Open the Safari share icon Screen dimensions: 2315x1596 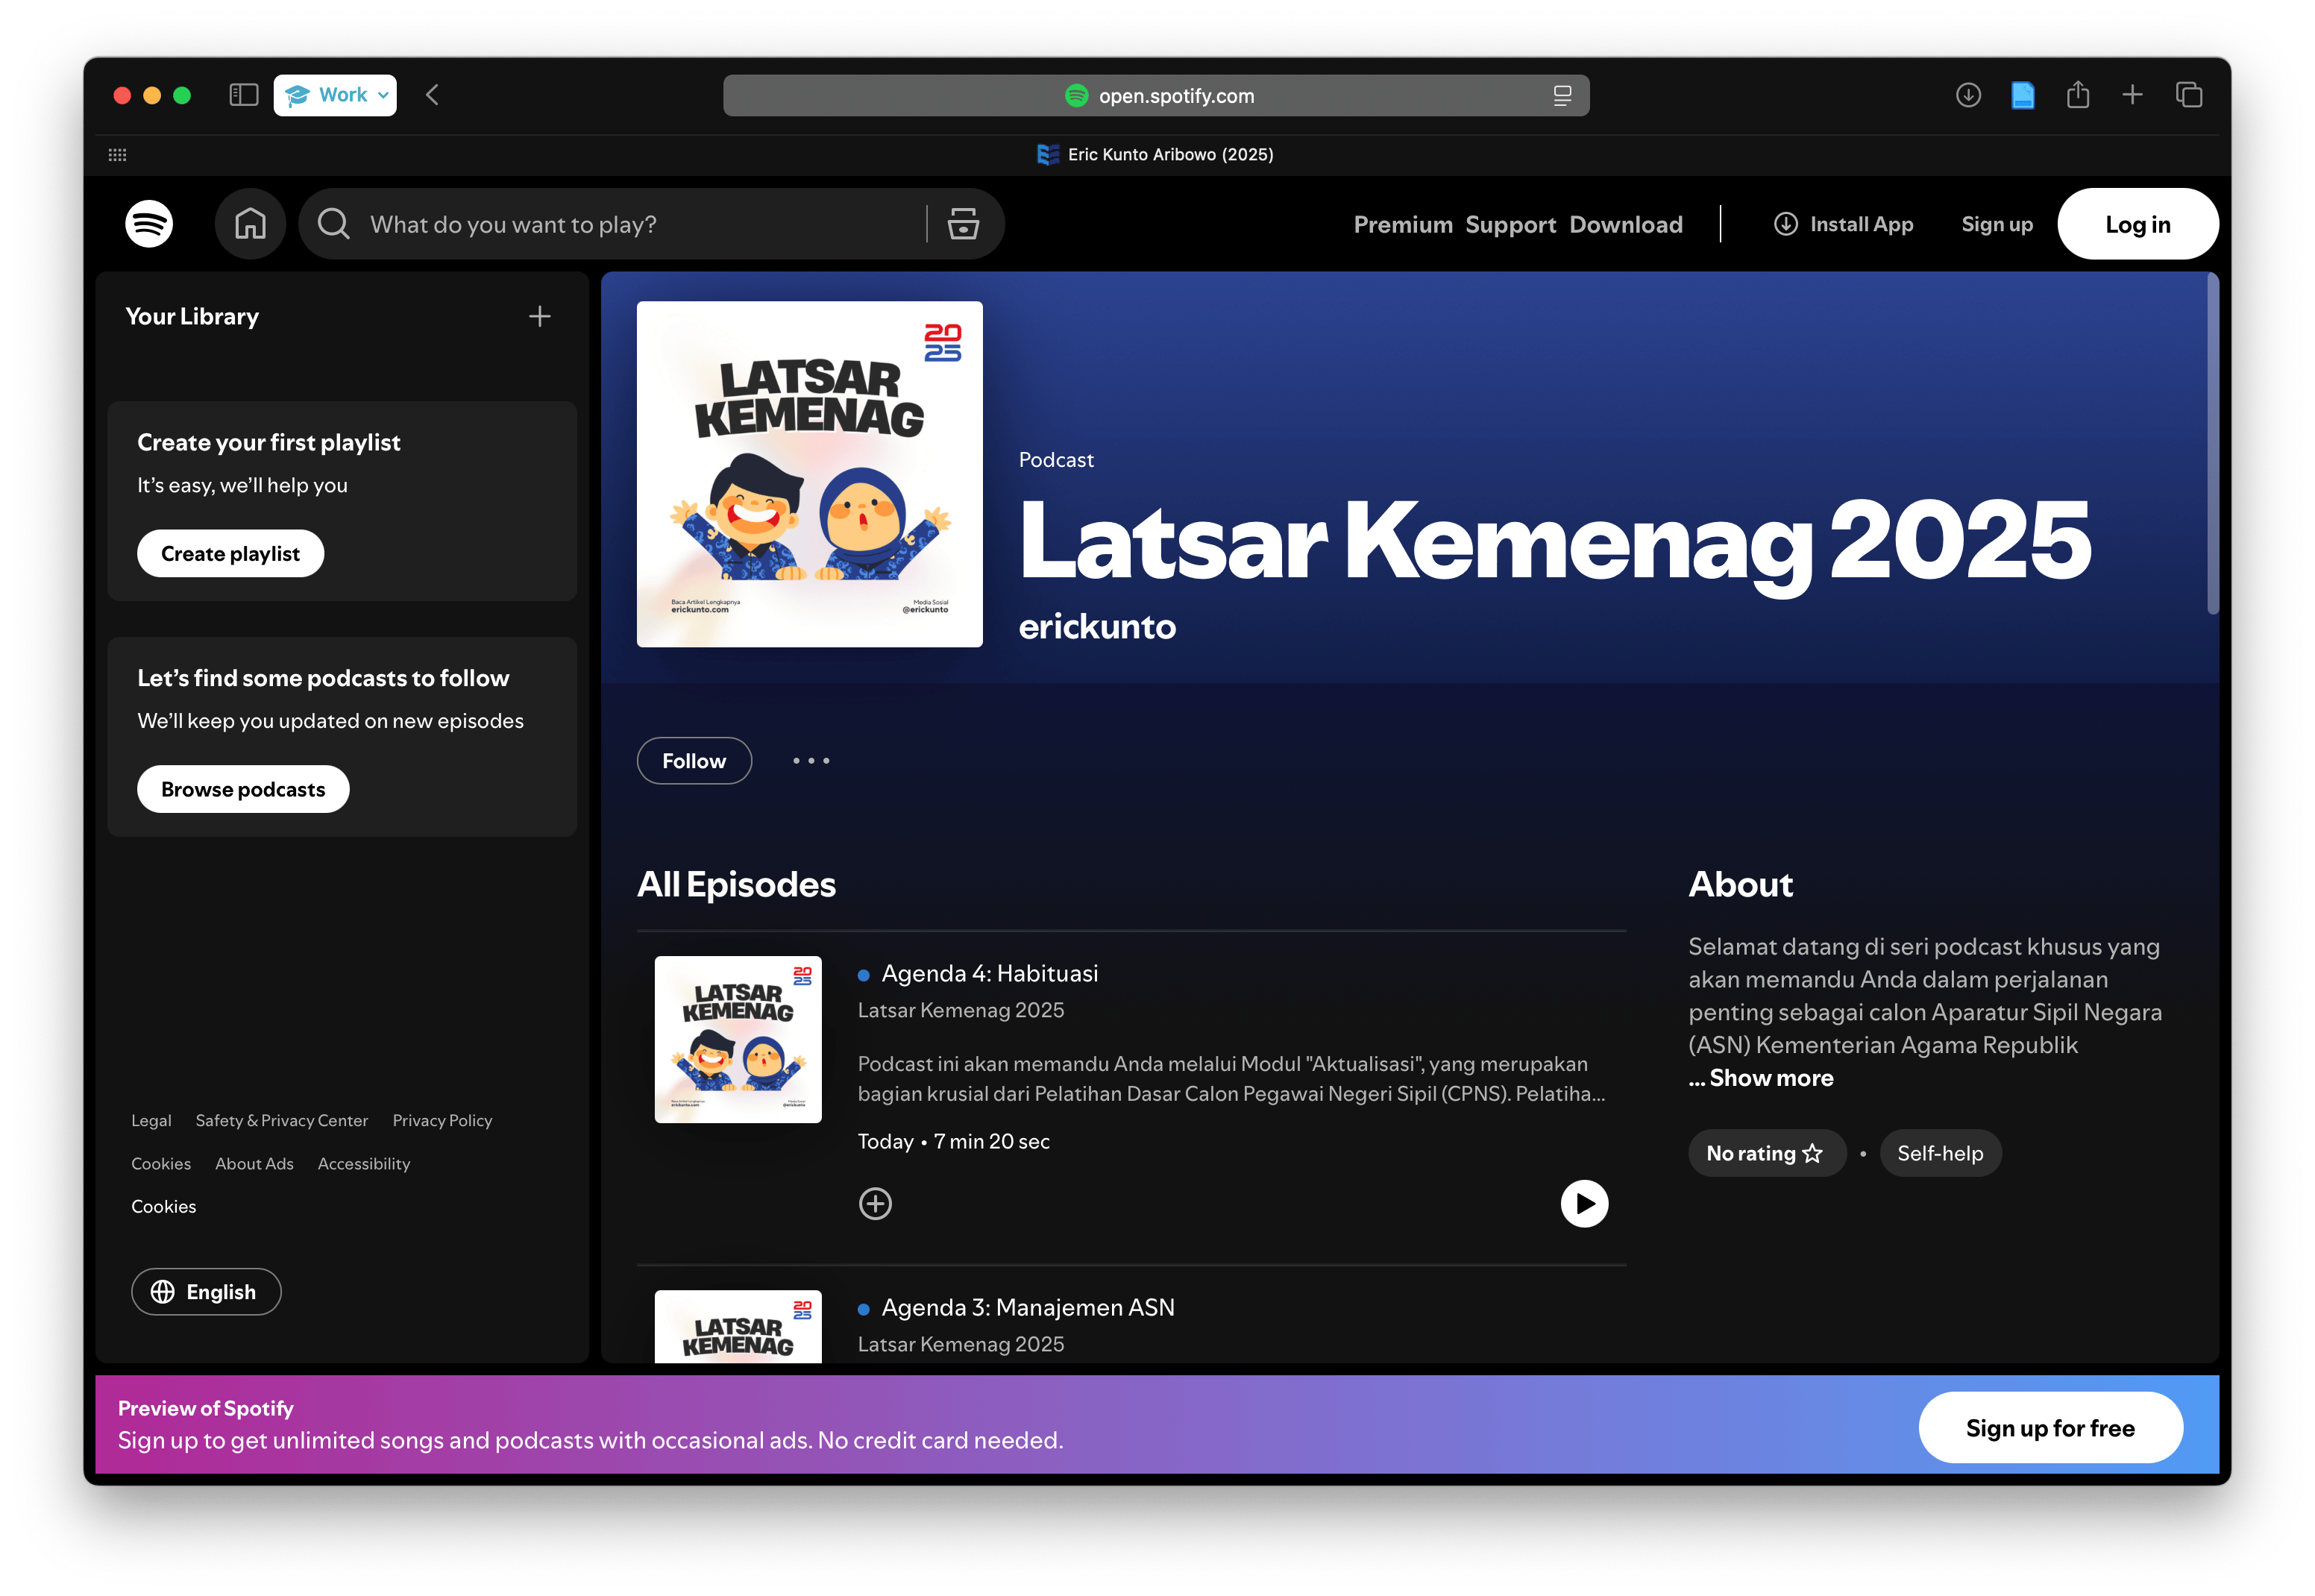point(2077,95)
